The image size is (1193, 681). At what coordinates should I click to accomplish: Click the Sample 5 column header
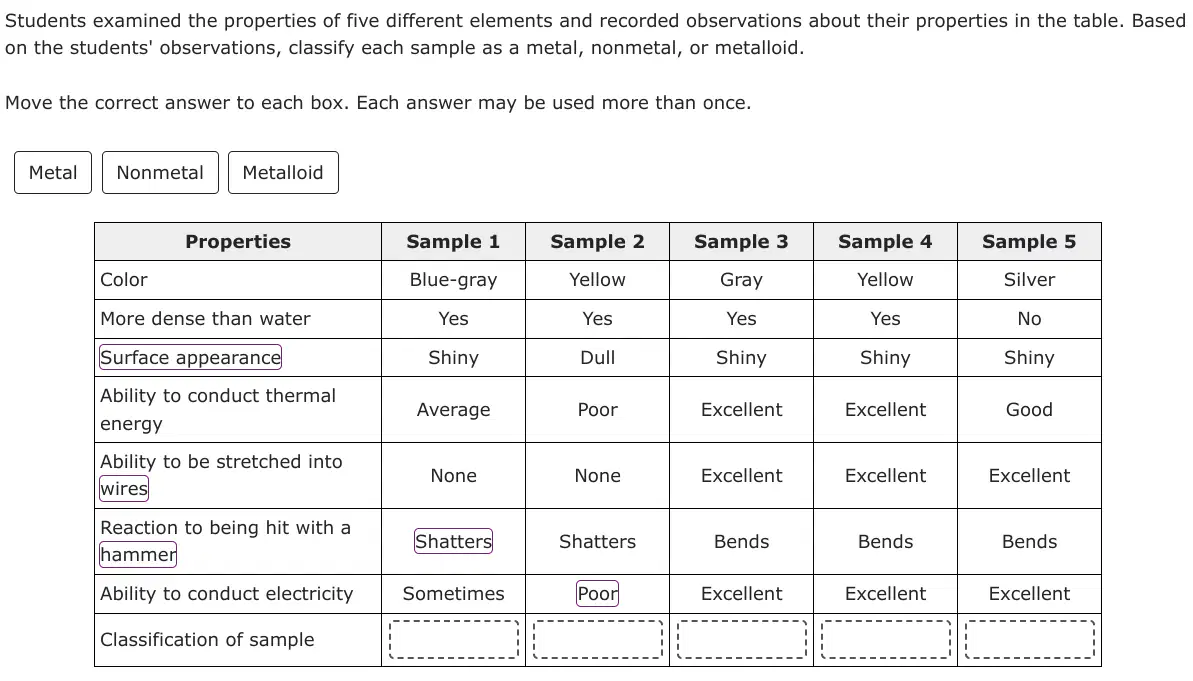[x=1029, y=242]
